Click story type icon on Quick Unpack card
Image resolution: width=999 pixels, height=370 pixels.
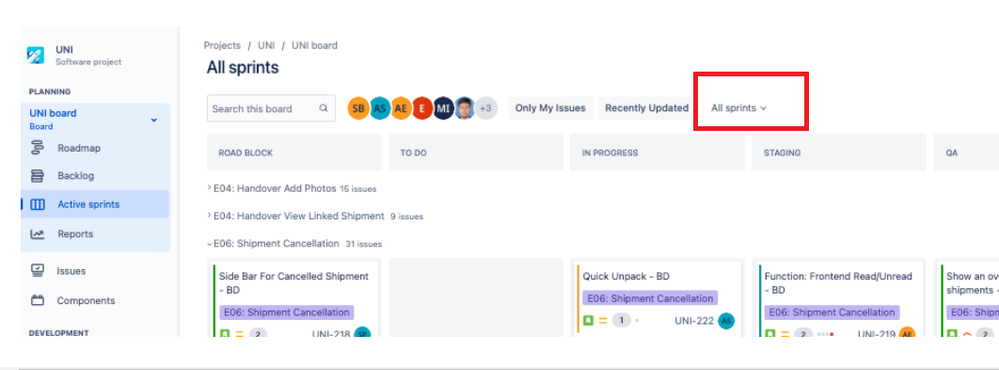coord(587,320)
